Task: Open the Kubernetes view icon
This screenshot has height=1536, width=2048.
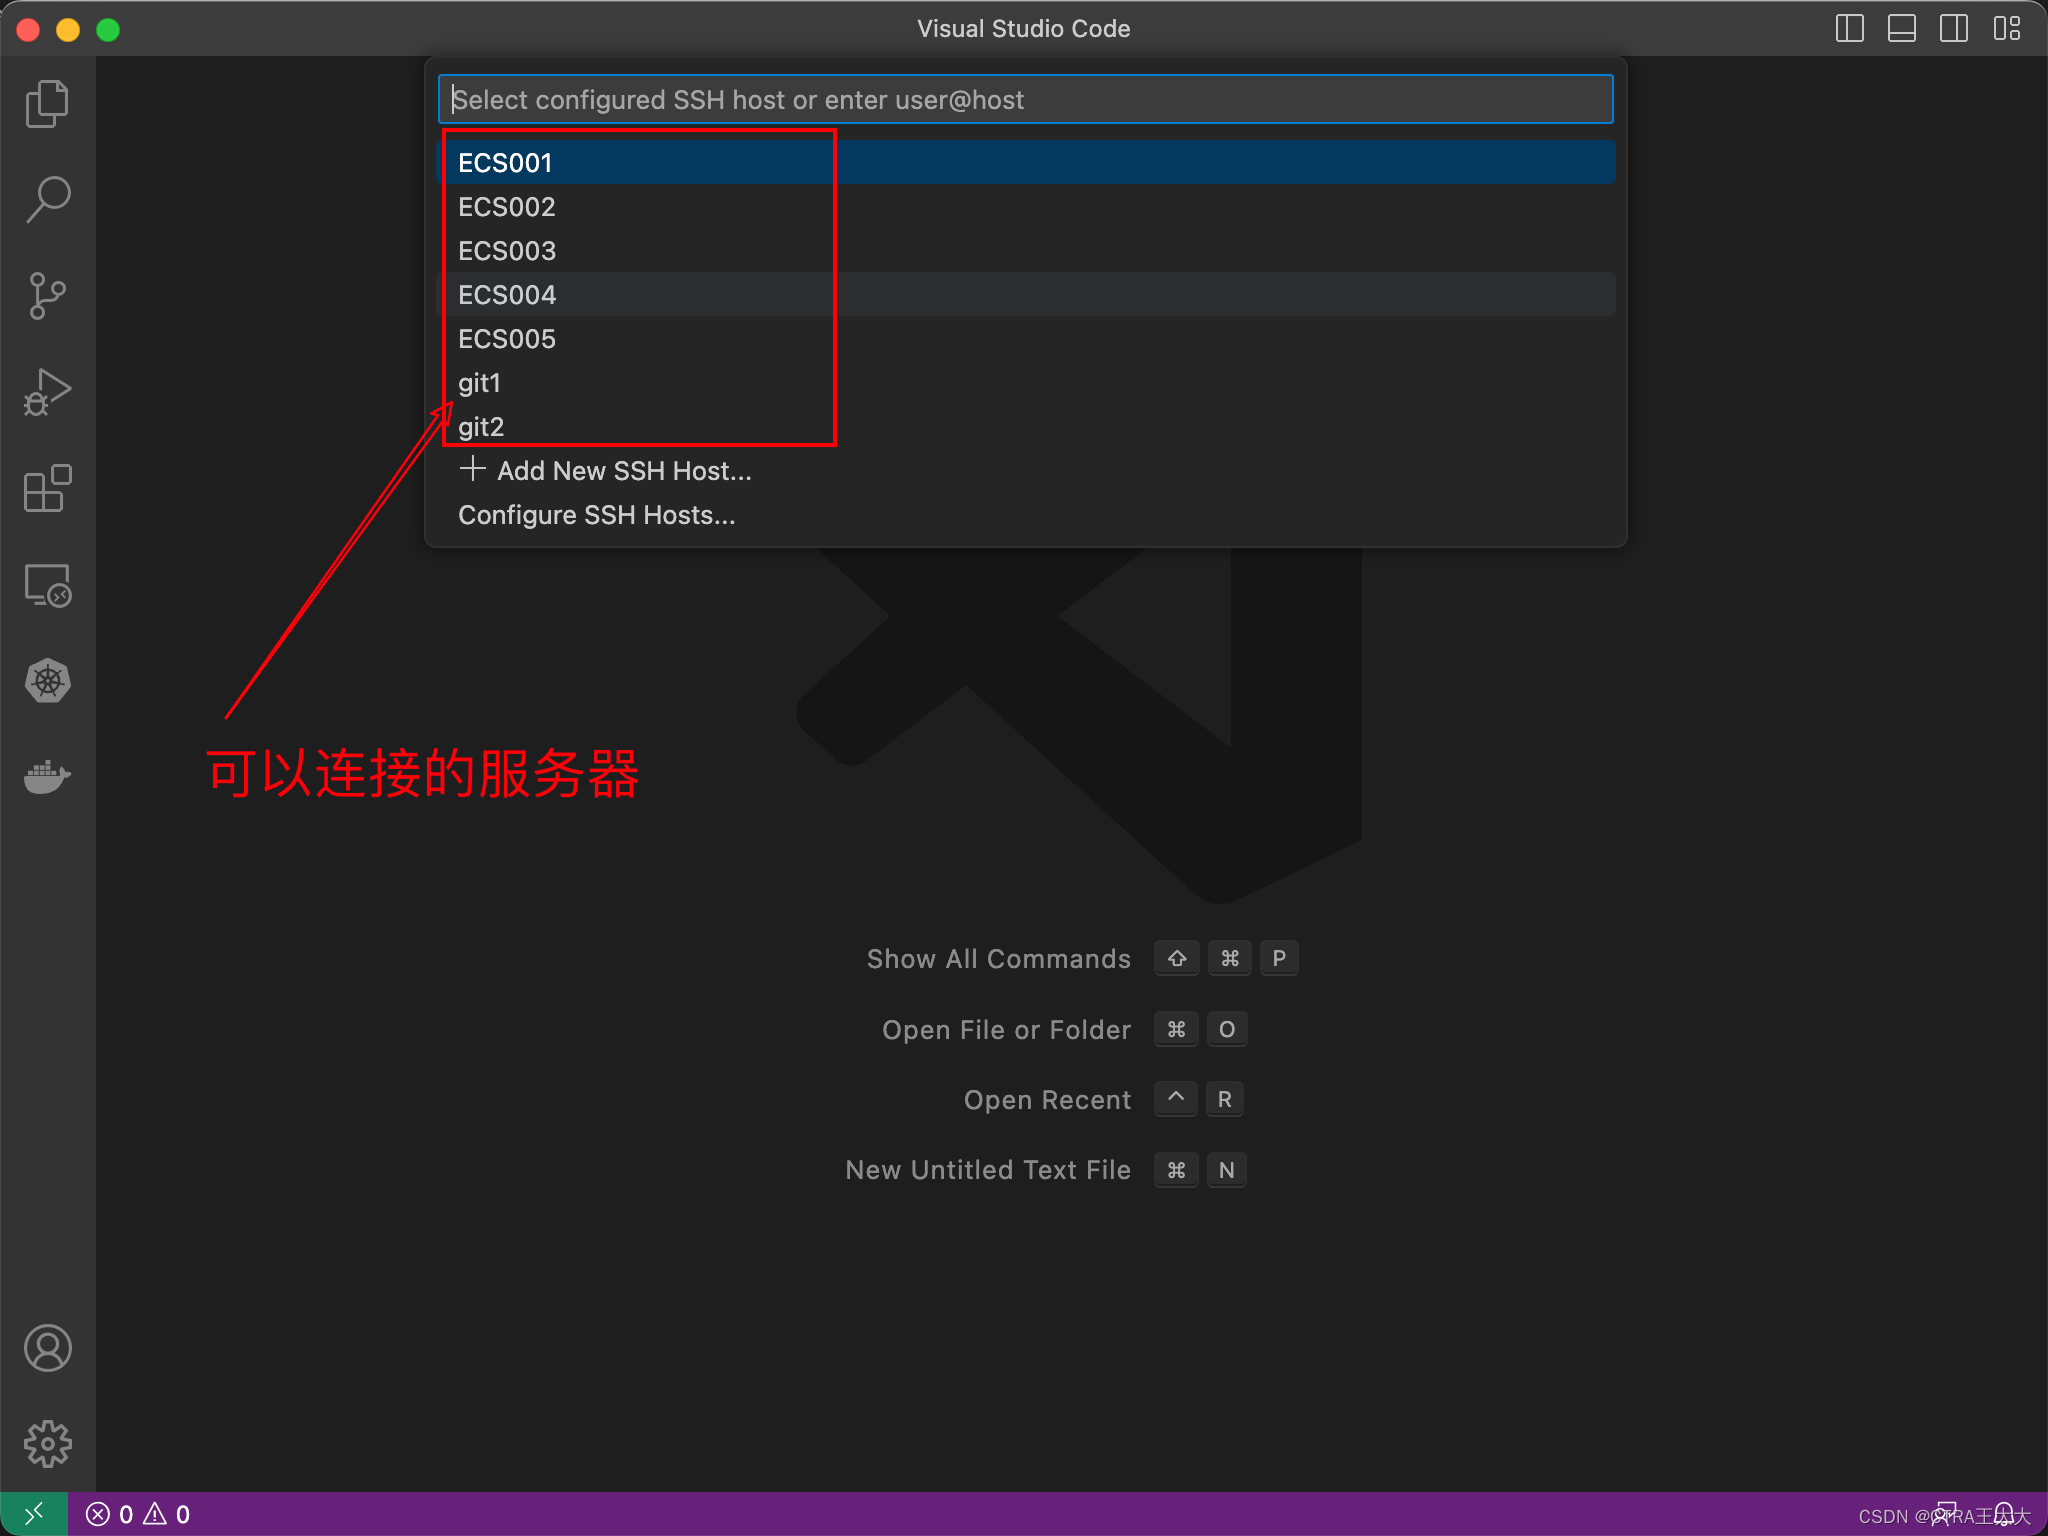Action: (x=47, y=681)
